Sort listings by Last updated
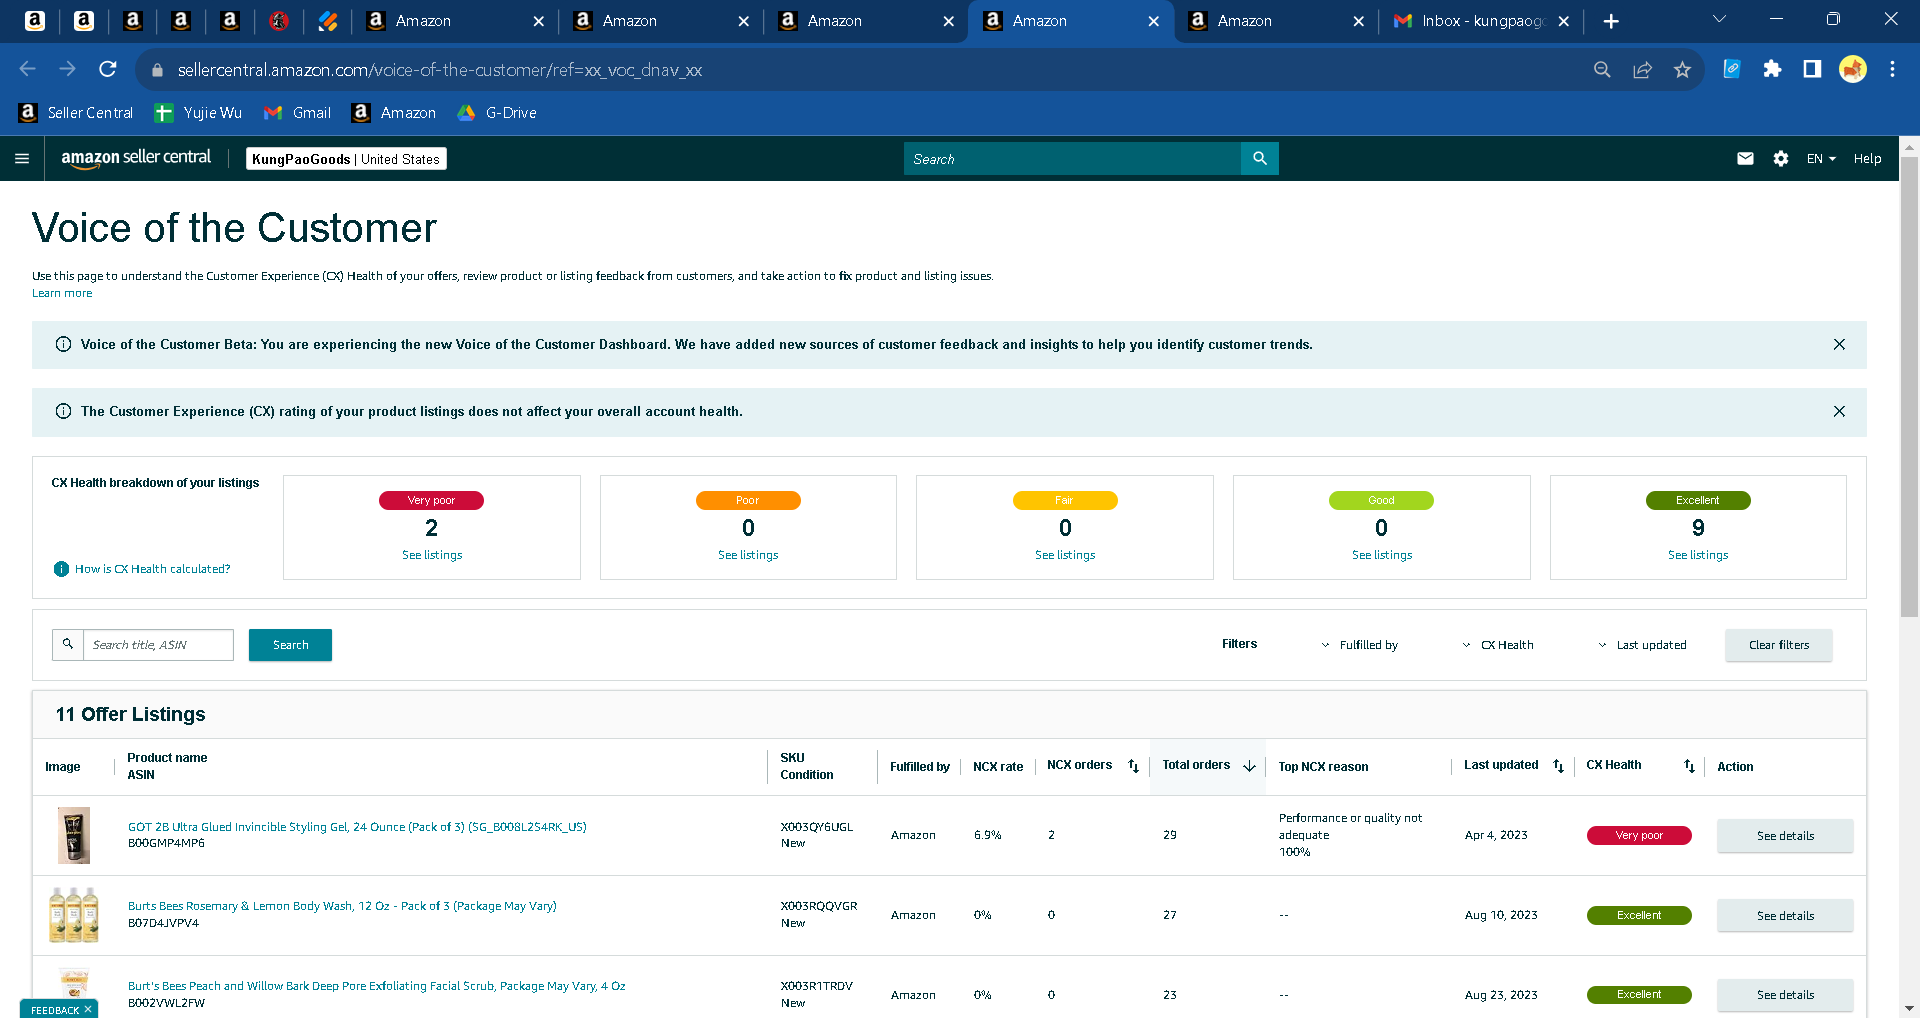Screen dimensions: 1920x1018 1558,766
